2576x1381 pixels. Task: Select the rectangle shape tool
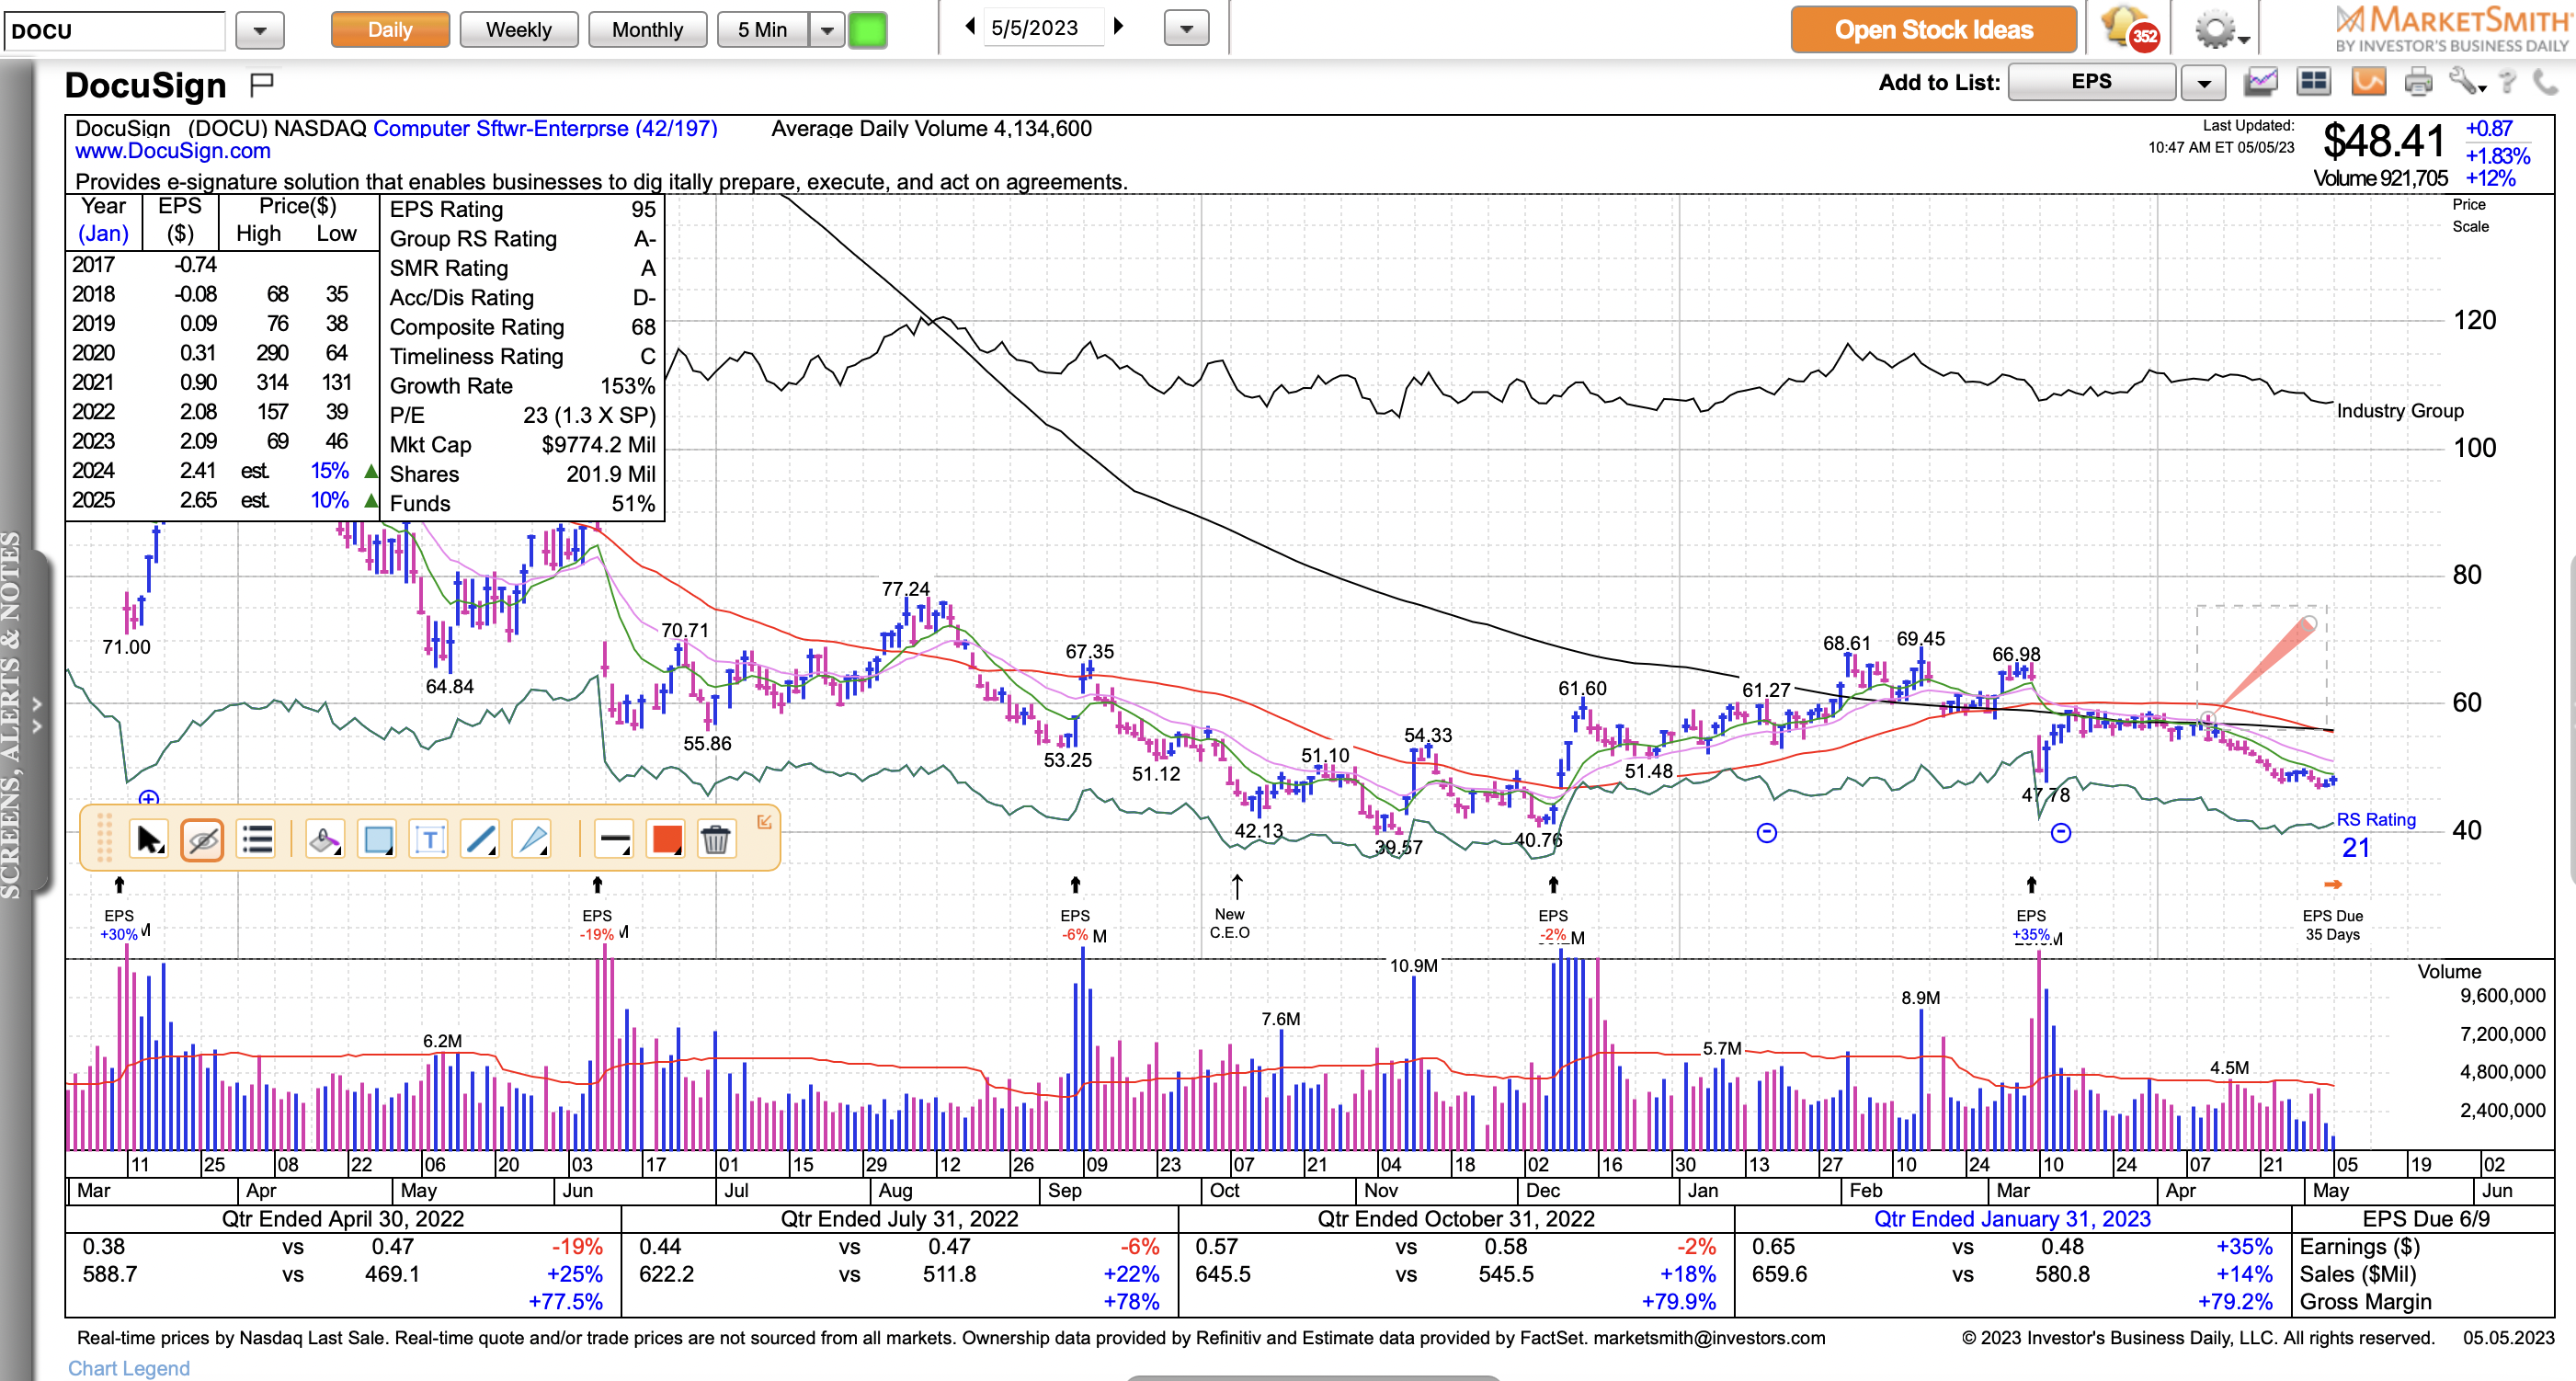point(378,840)
